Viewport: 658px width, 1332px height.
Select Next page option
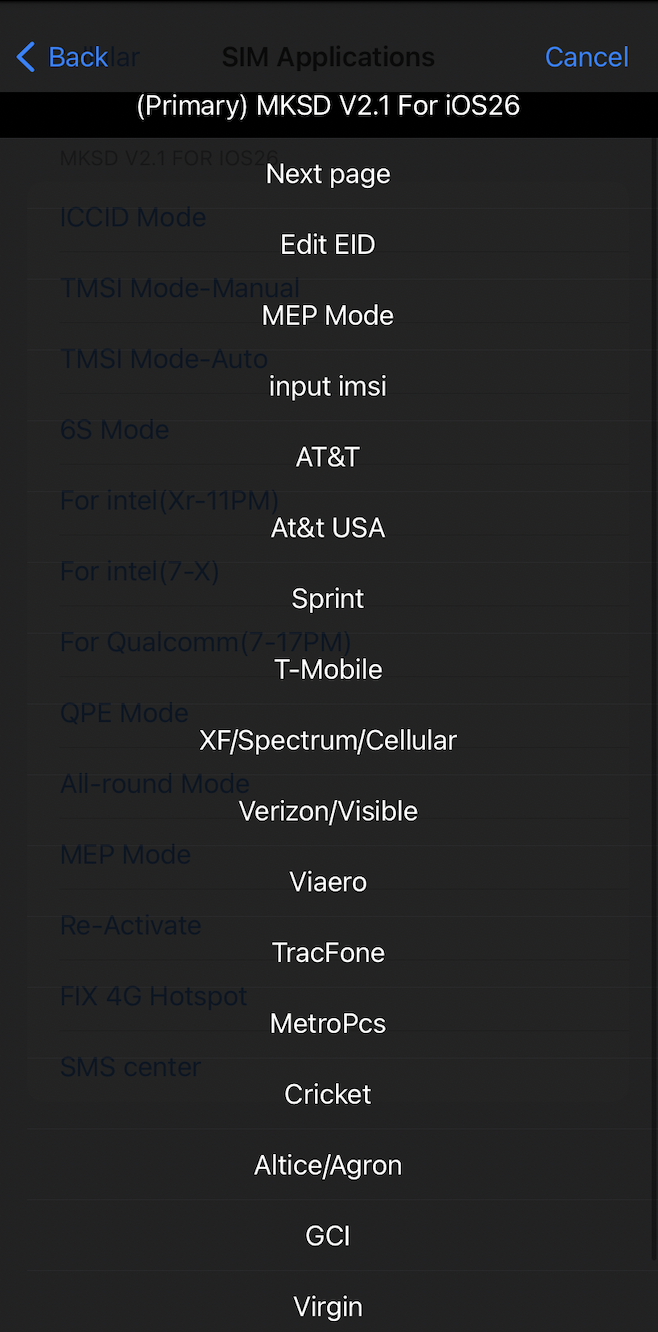(x=328, y=174)
